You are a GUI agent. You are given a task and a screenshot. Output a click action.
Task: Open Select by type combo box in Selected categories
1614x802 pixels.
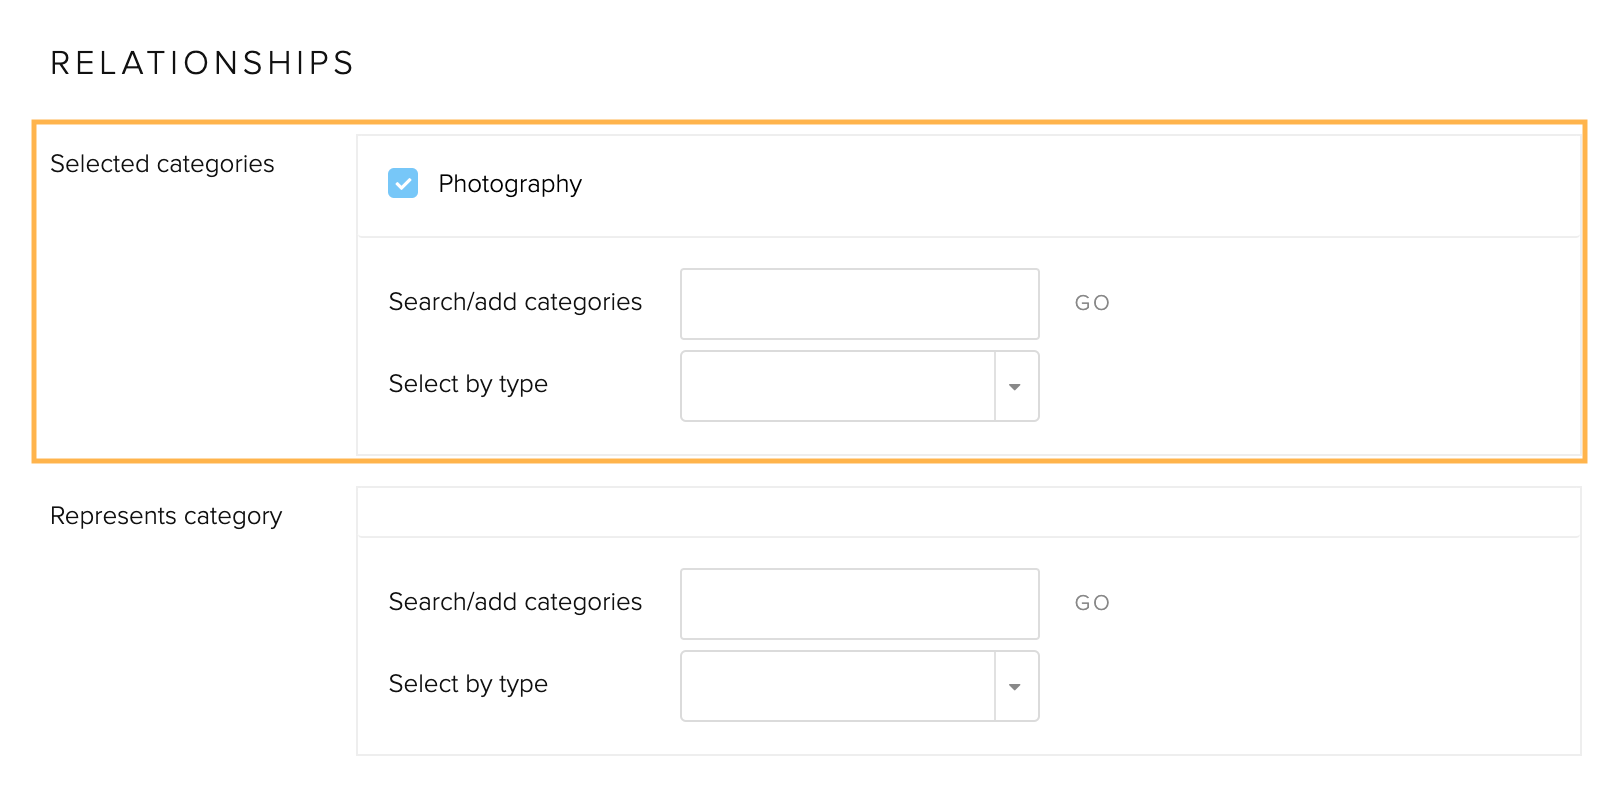(860, 386)
